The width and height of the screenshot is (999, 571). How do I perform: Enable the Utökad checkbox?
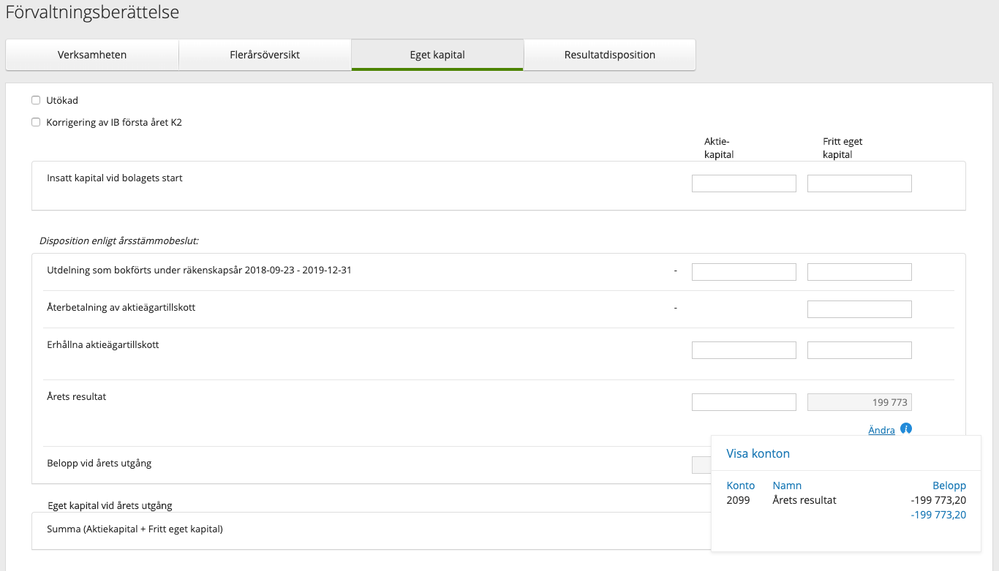[36, 100]
